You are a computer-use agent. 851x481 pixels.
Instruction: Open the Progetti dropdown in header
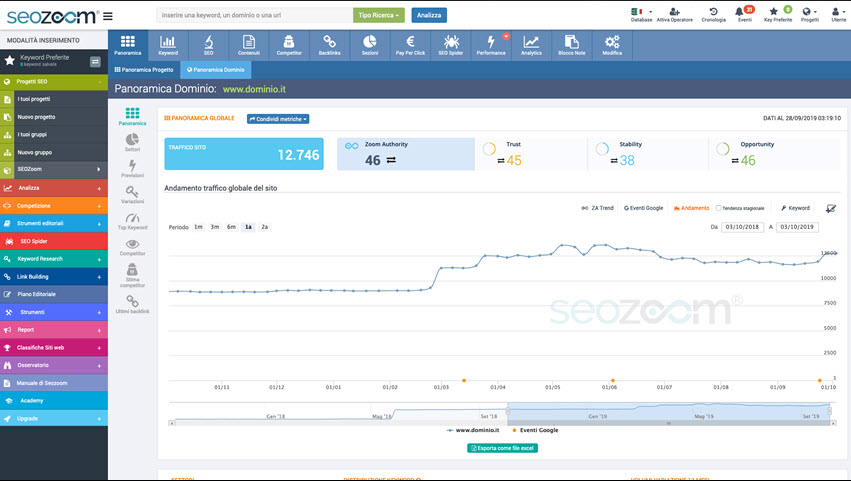tap(809, 14)
